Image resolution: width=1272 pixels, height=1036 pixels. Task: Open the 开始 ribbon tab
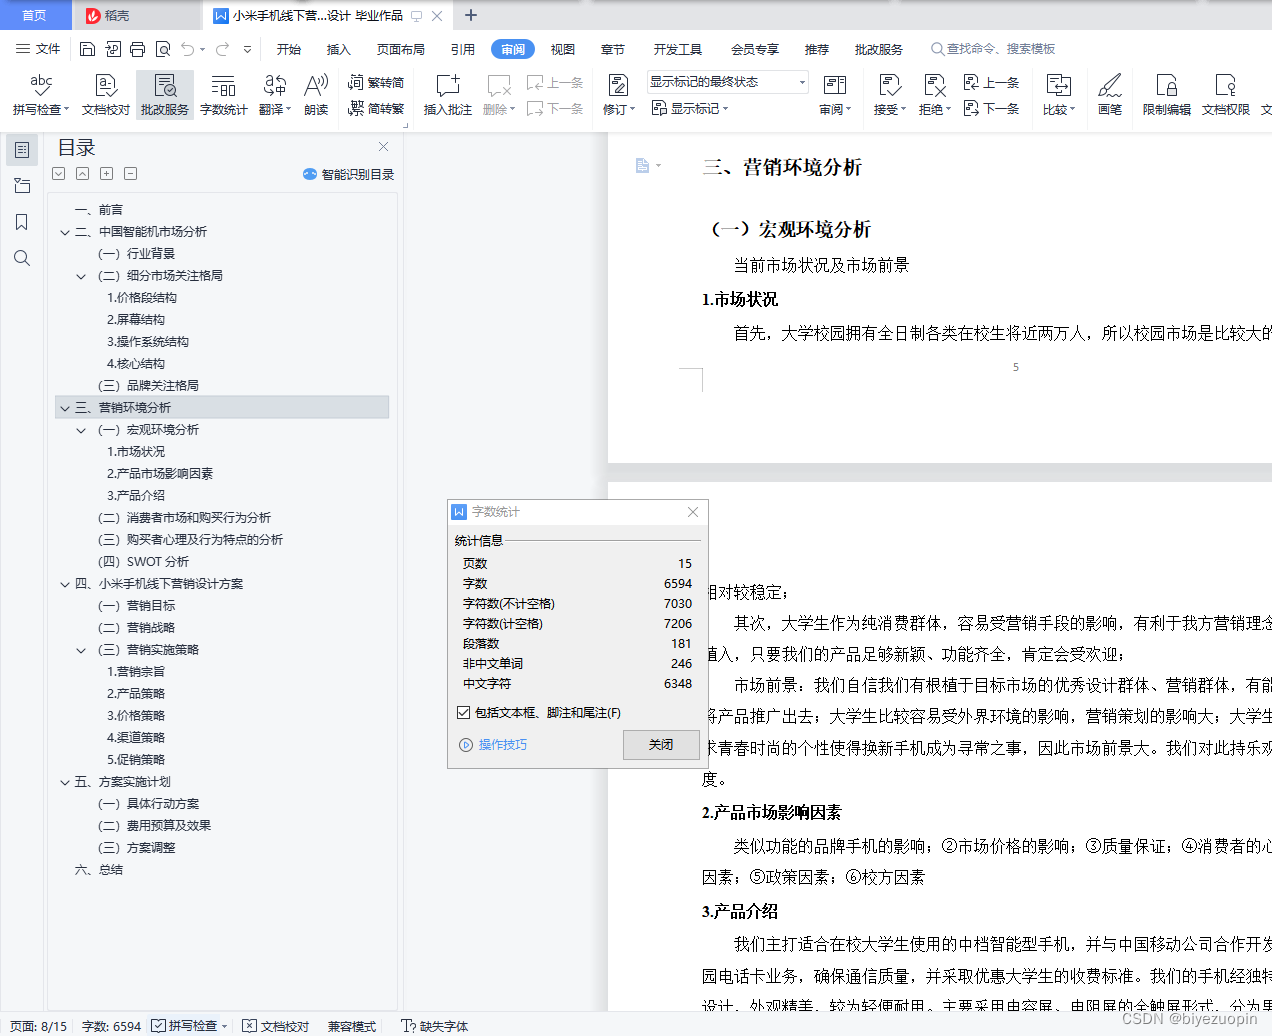point(289,49)
